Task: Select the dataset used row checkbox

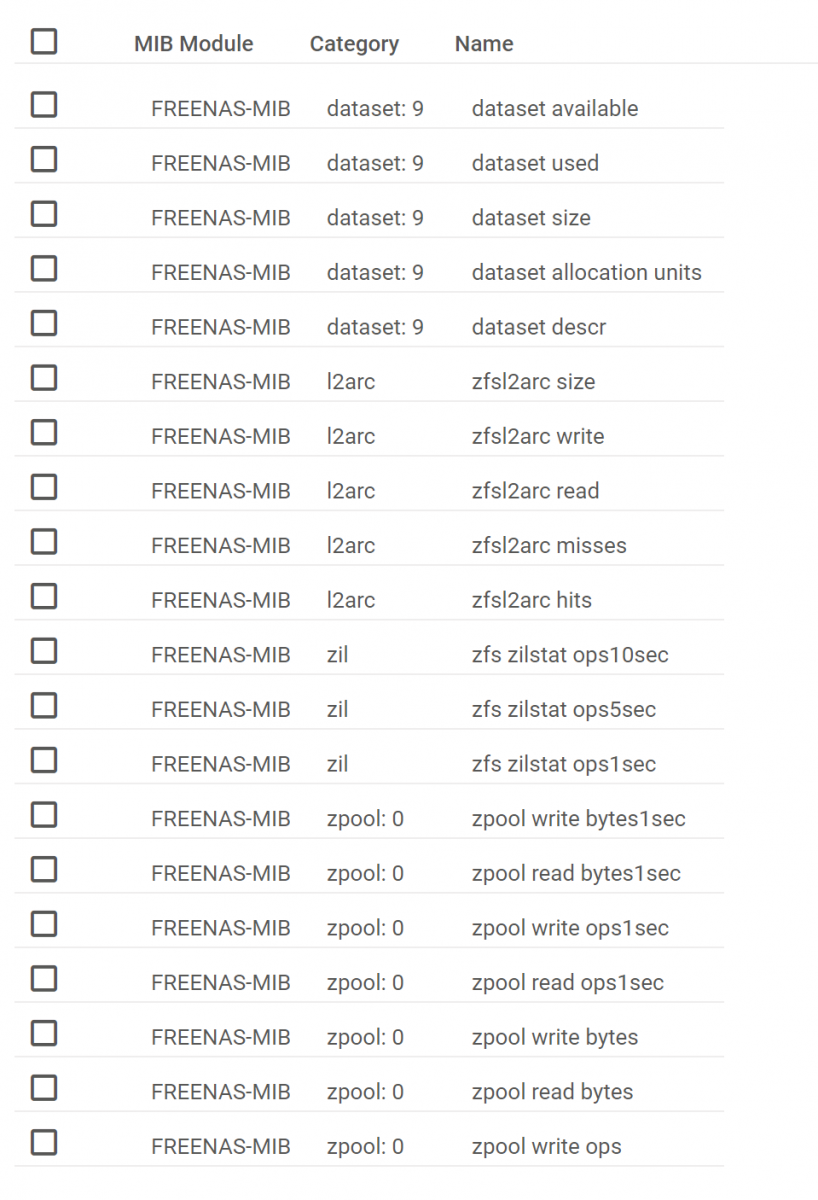Action: pos(44,159)
